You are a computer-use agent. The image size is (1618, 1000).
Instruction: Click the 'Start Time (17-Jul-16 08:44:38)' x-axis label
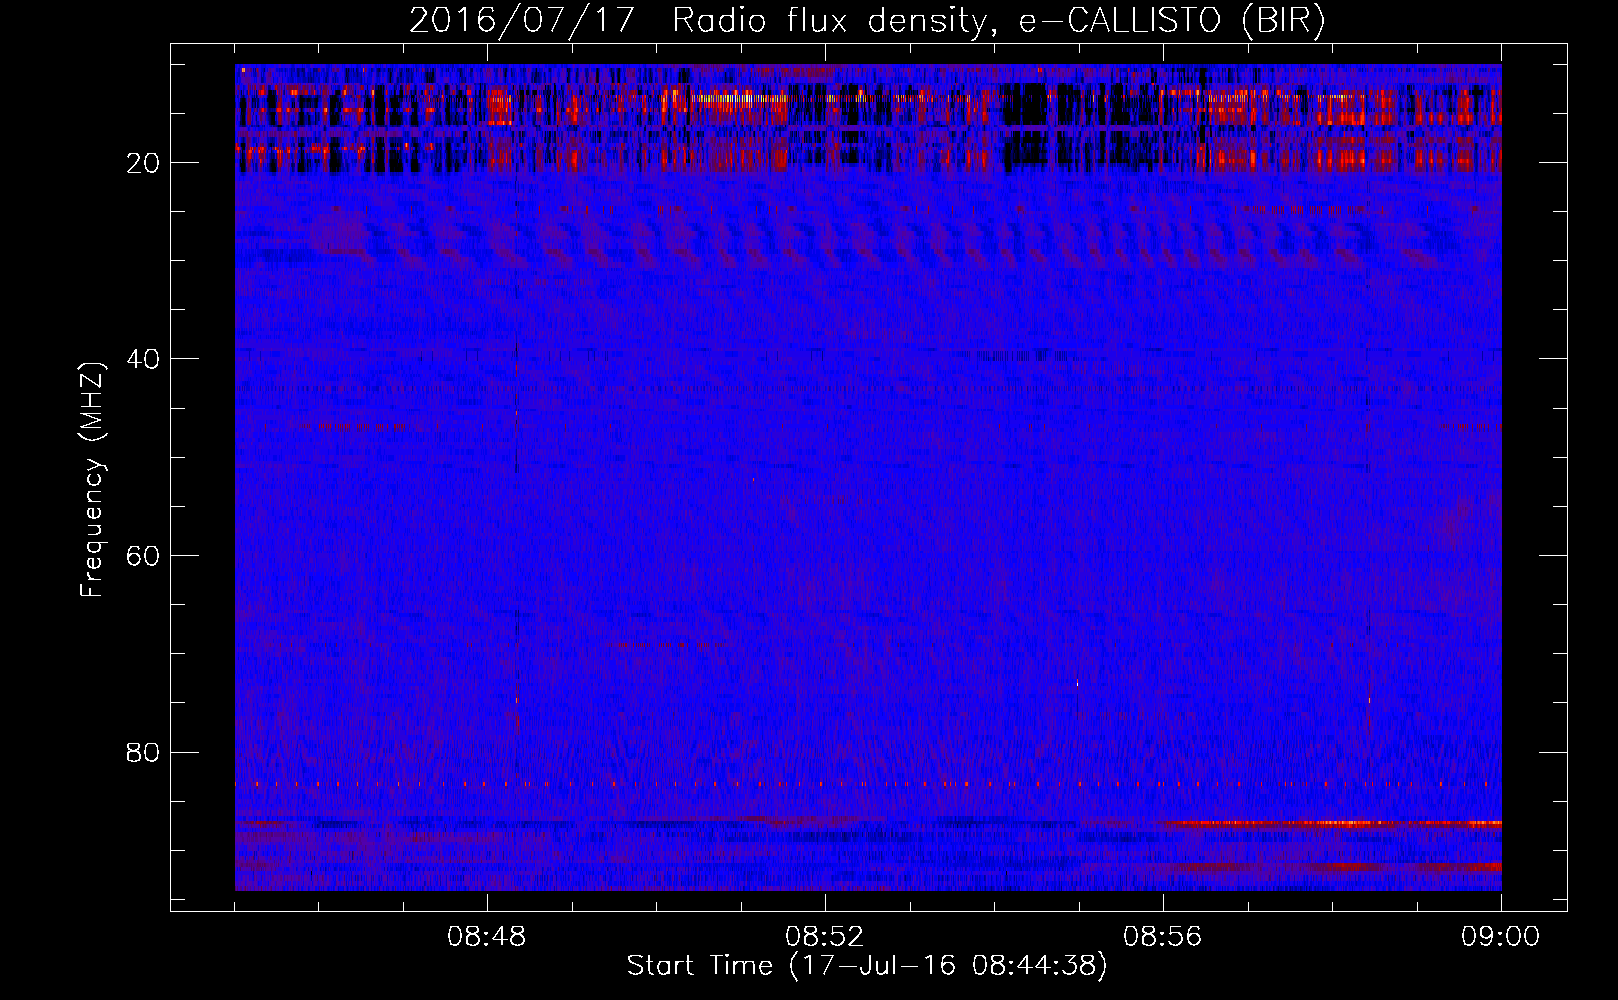pos(867,966)
